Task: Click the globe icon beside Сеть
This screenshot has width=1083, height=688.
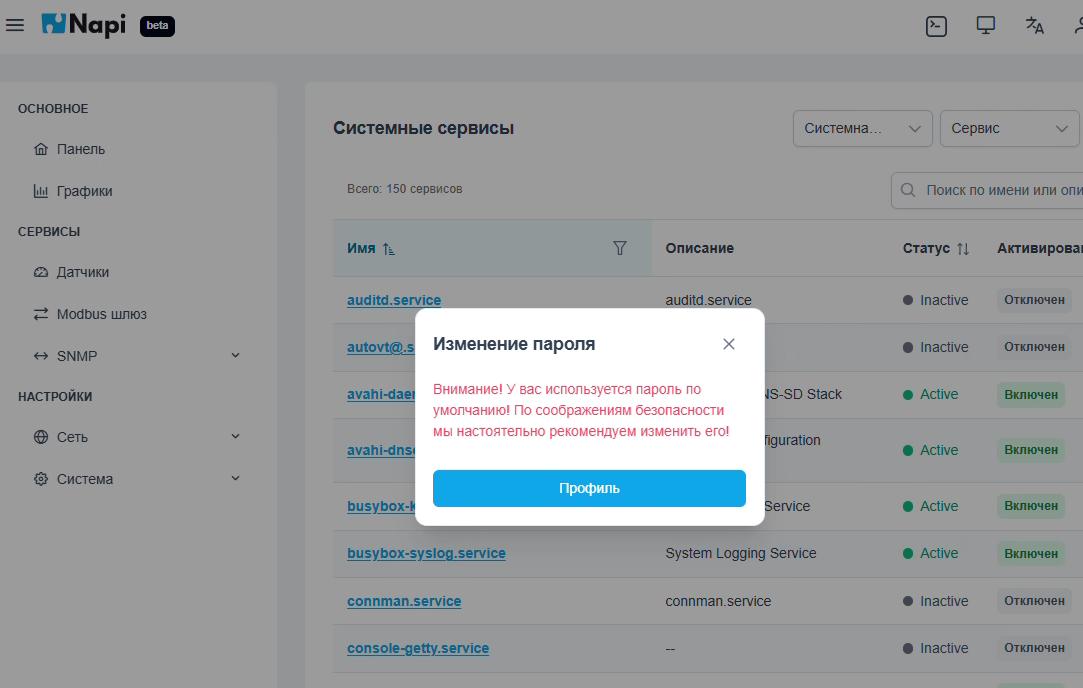Action: [x=41, y=437]
